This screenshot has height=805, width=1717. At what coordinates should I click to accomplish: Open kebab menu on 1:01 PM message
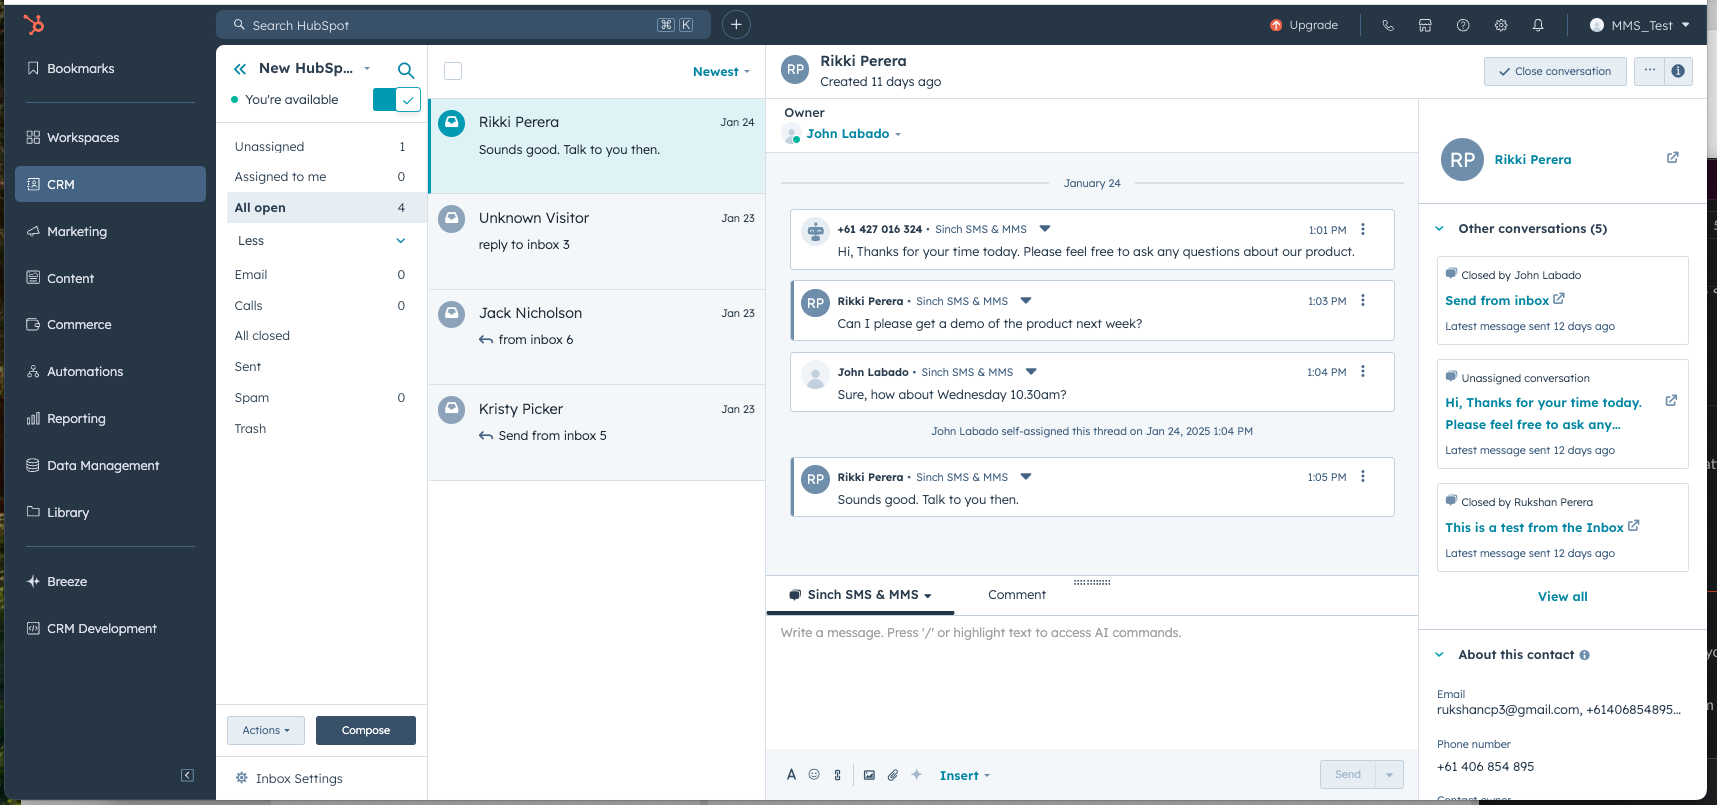pos(1363,229)
